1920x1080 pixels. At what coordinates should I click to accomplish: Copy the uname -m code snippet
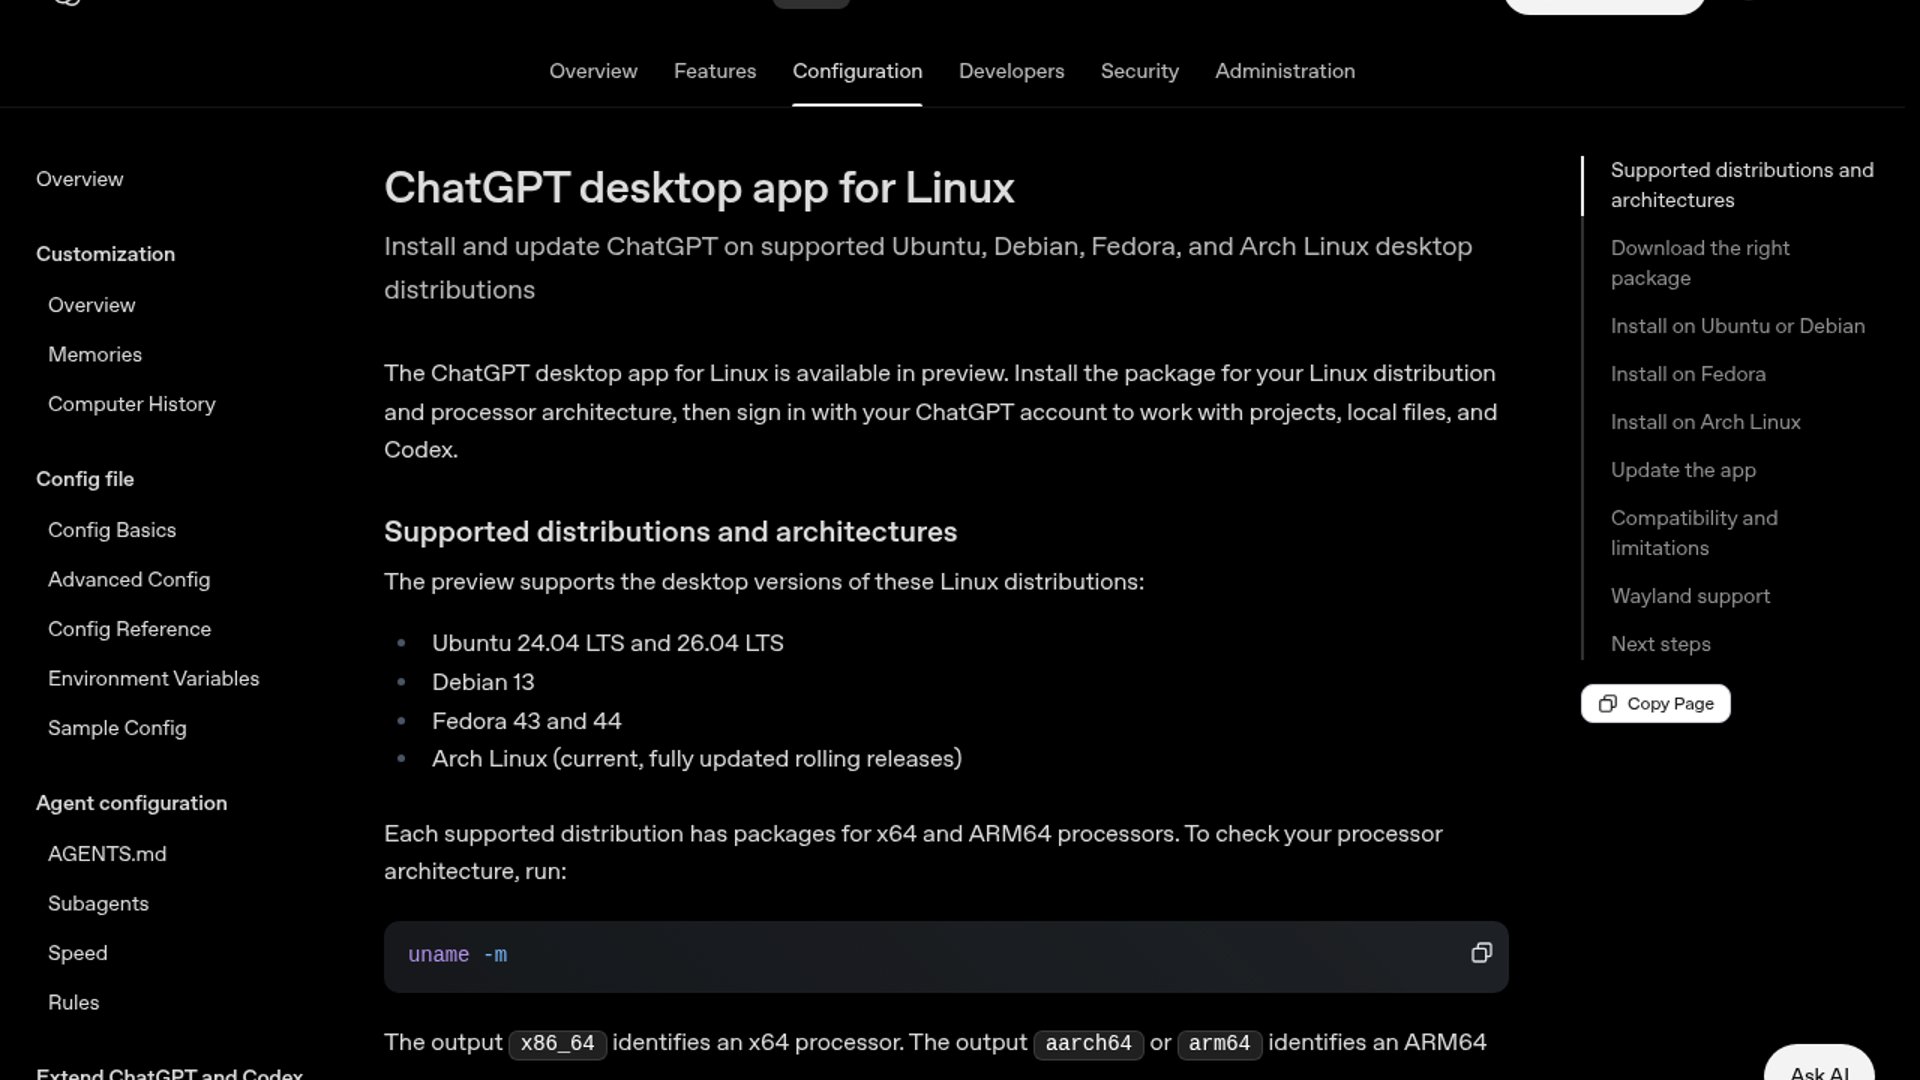(x=1481, y=953)
